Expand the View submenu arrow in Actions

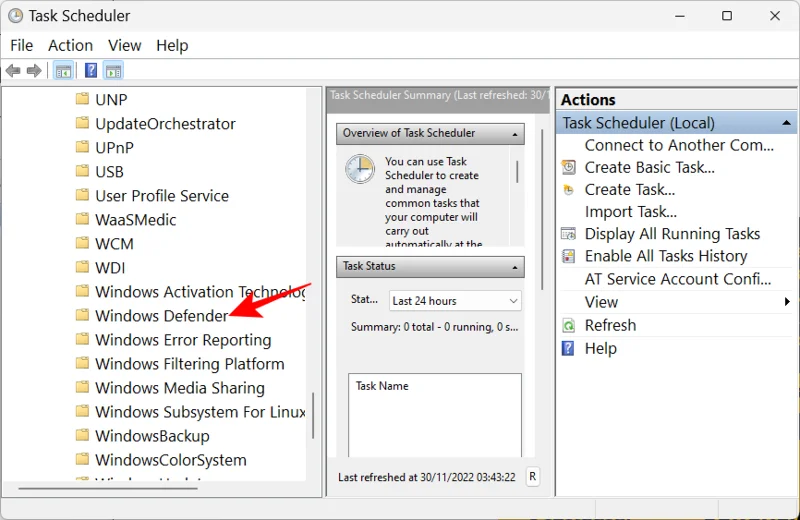tap(788, 302)
